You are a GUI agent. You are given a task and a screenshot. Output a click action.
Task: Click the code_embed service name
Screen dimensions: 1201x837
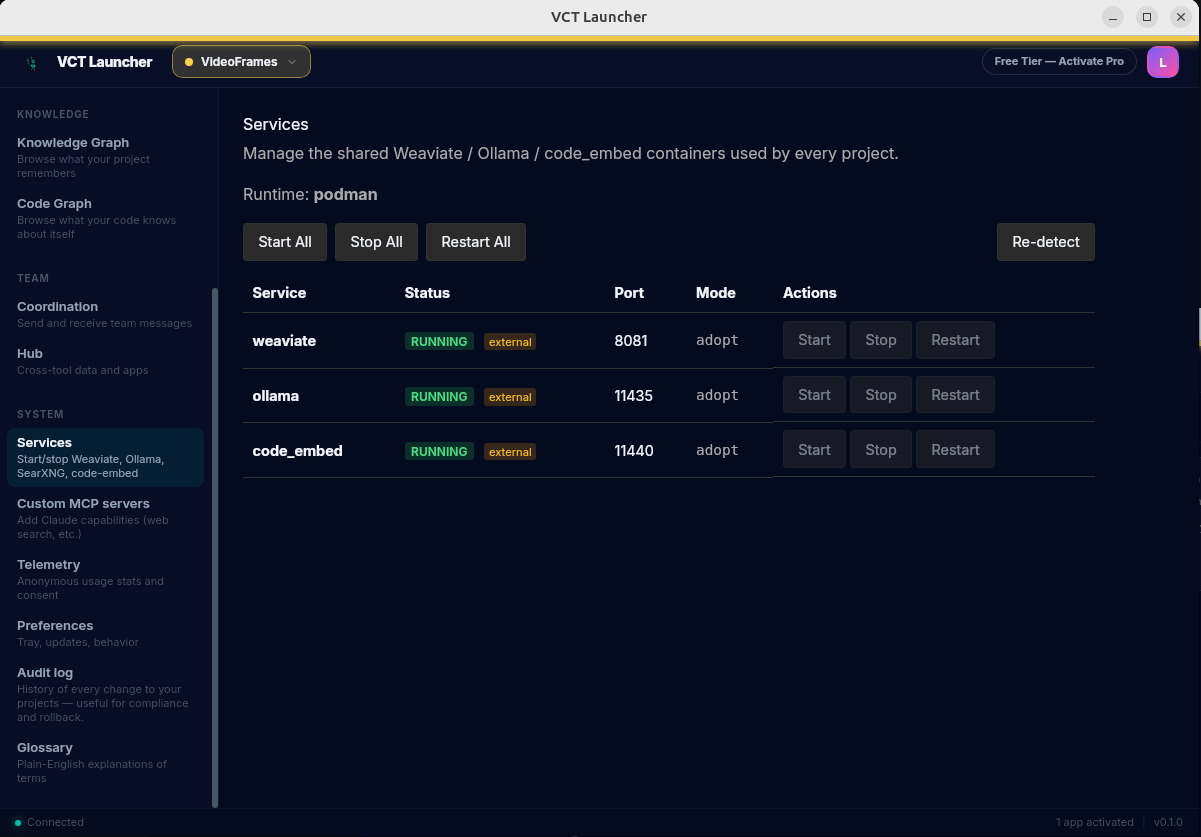297,451
